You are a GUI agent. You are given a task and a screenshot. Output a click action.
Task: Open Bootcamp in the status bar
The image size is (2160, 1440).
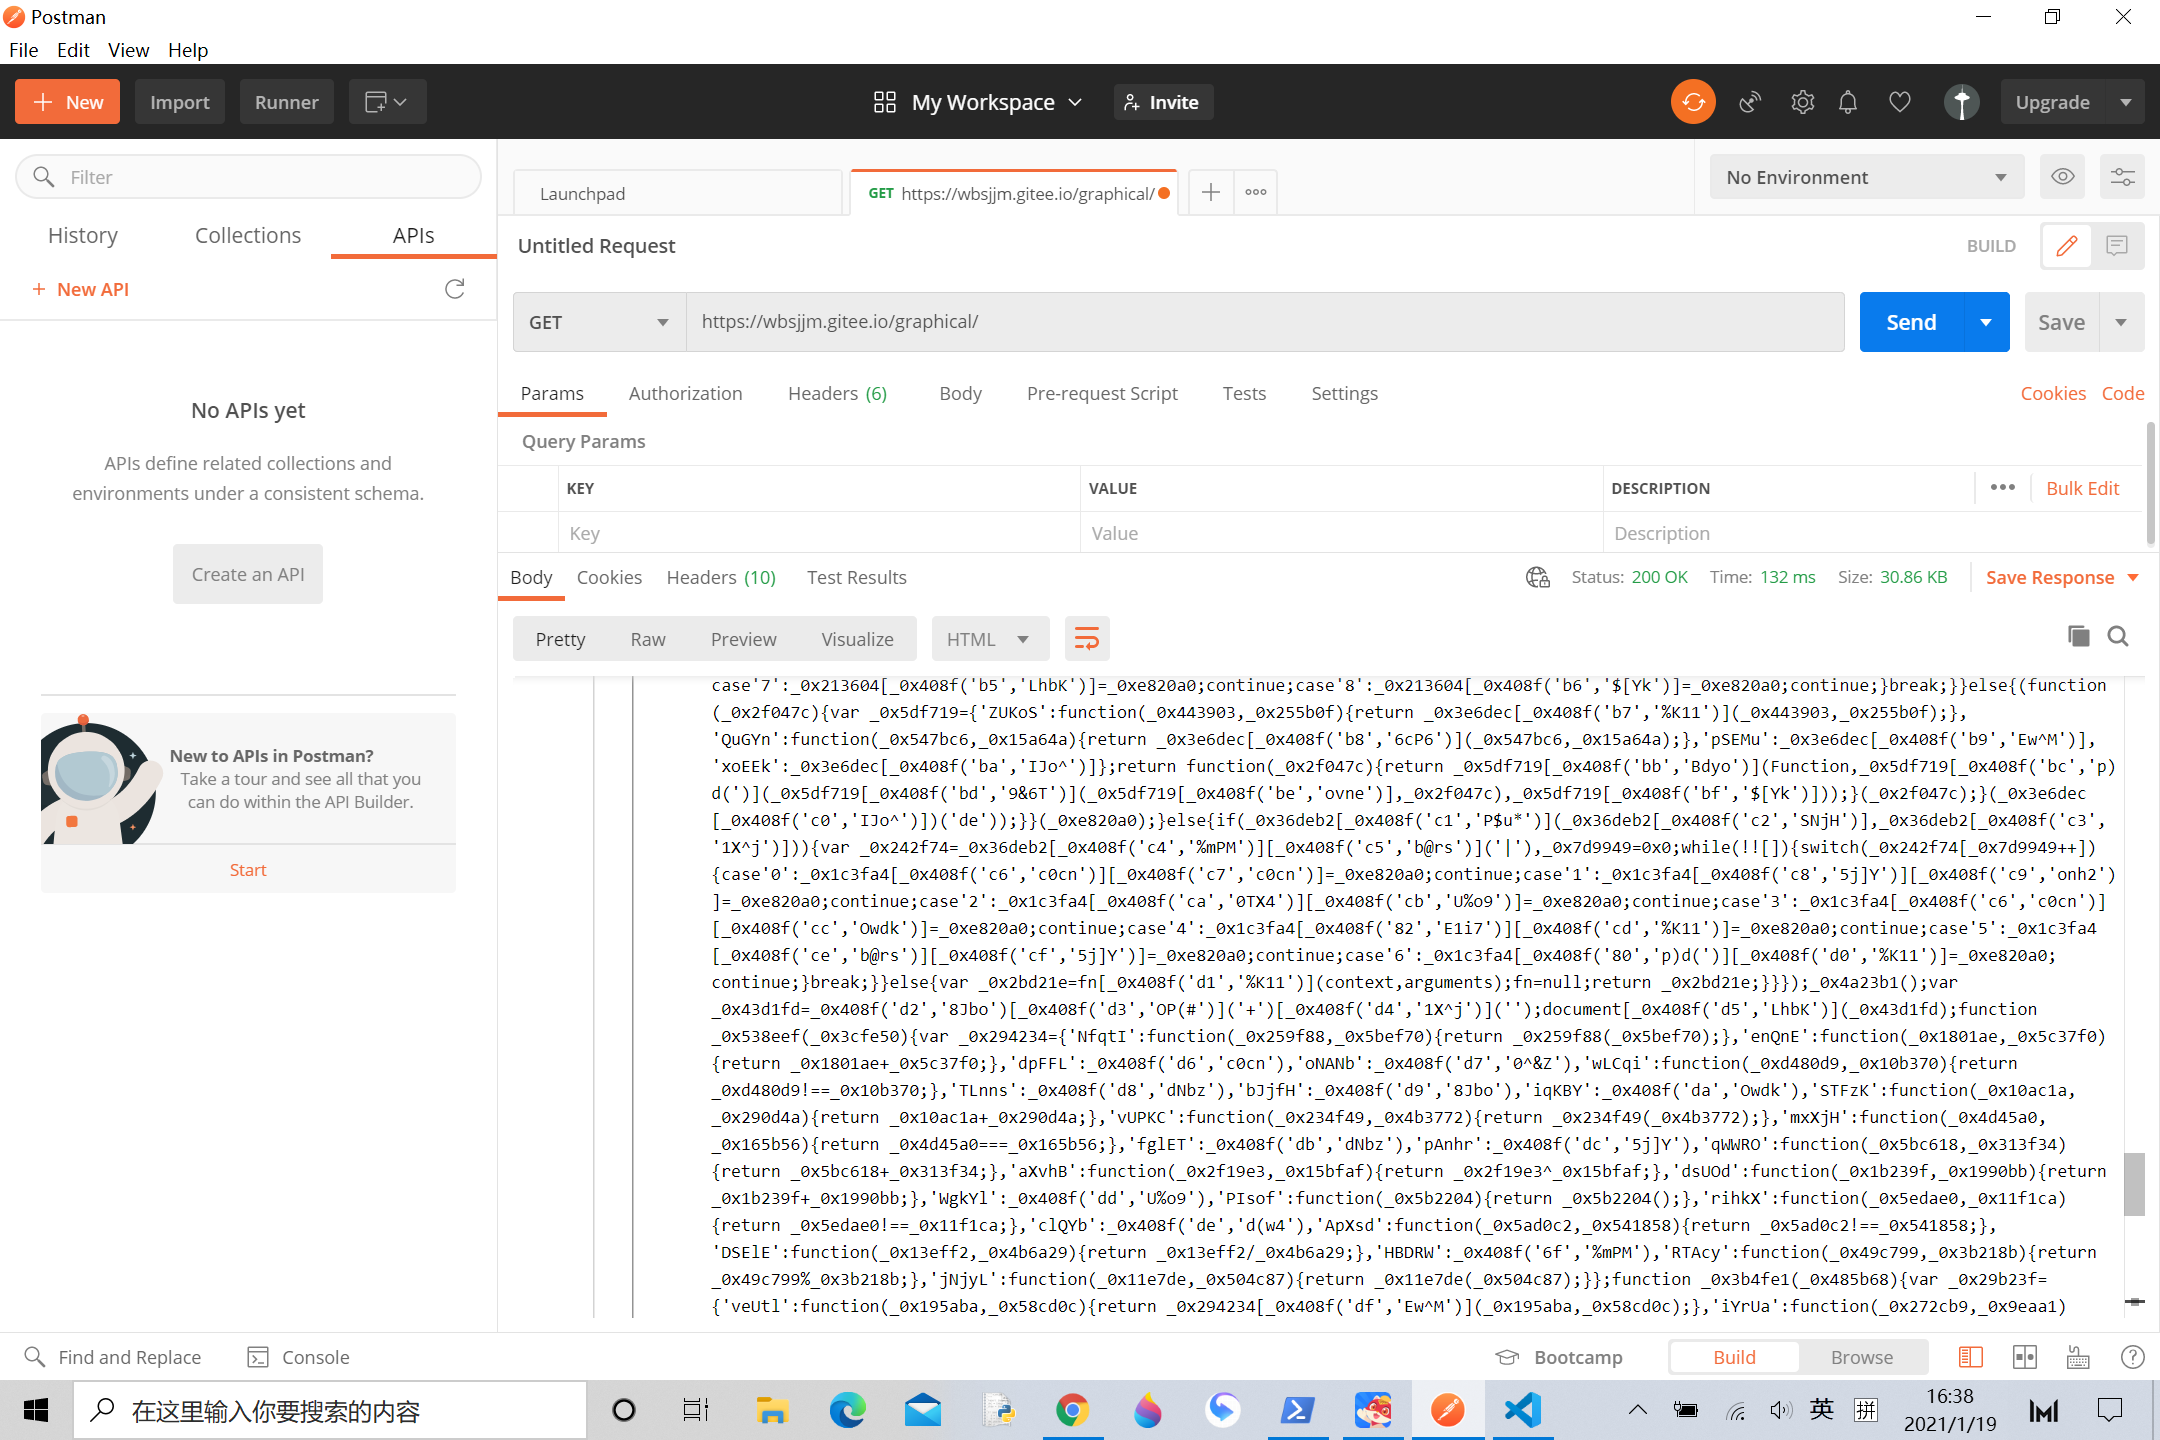coord(1559,1357)
